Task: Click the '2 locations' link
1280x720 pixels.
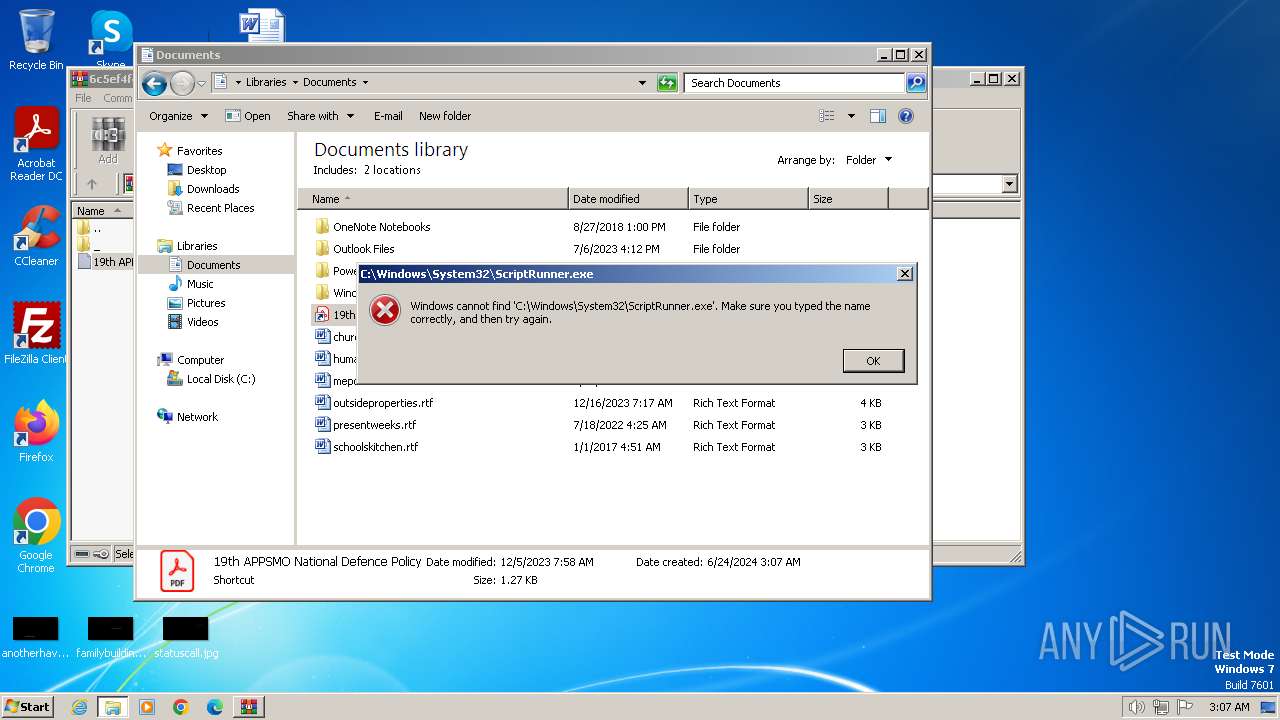Action: 392,170
